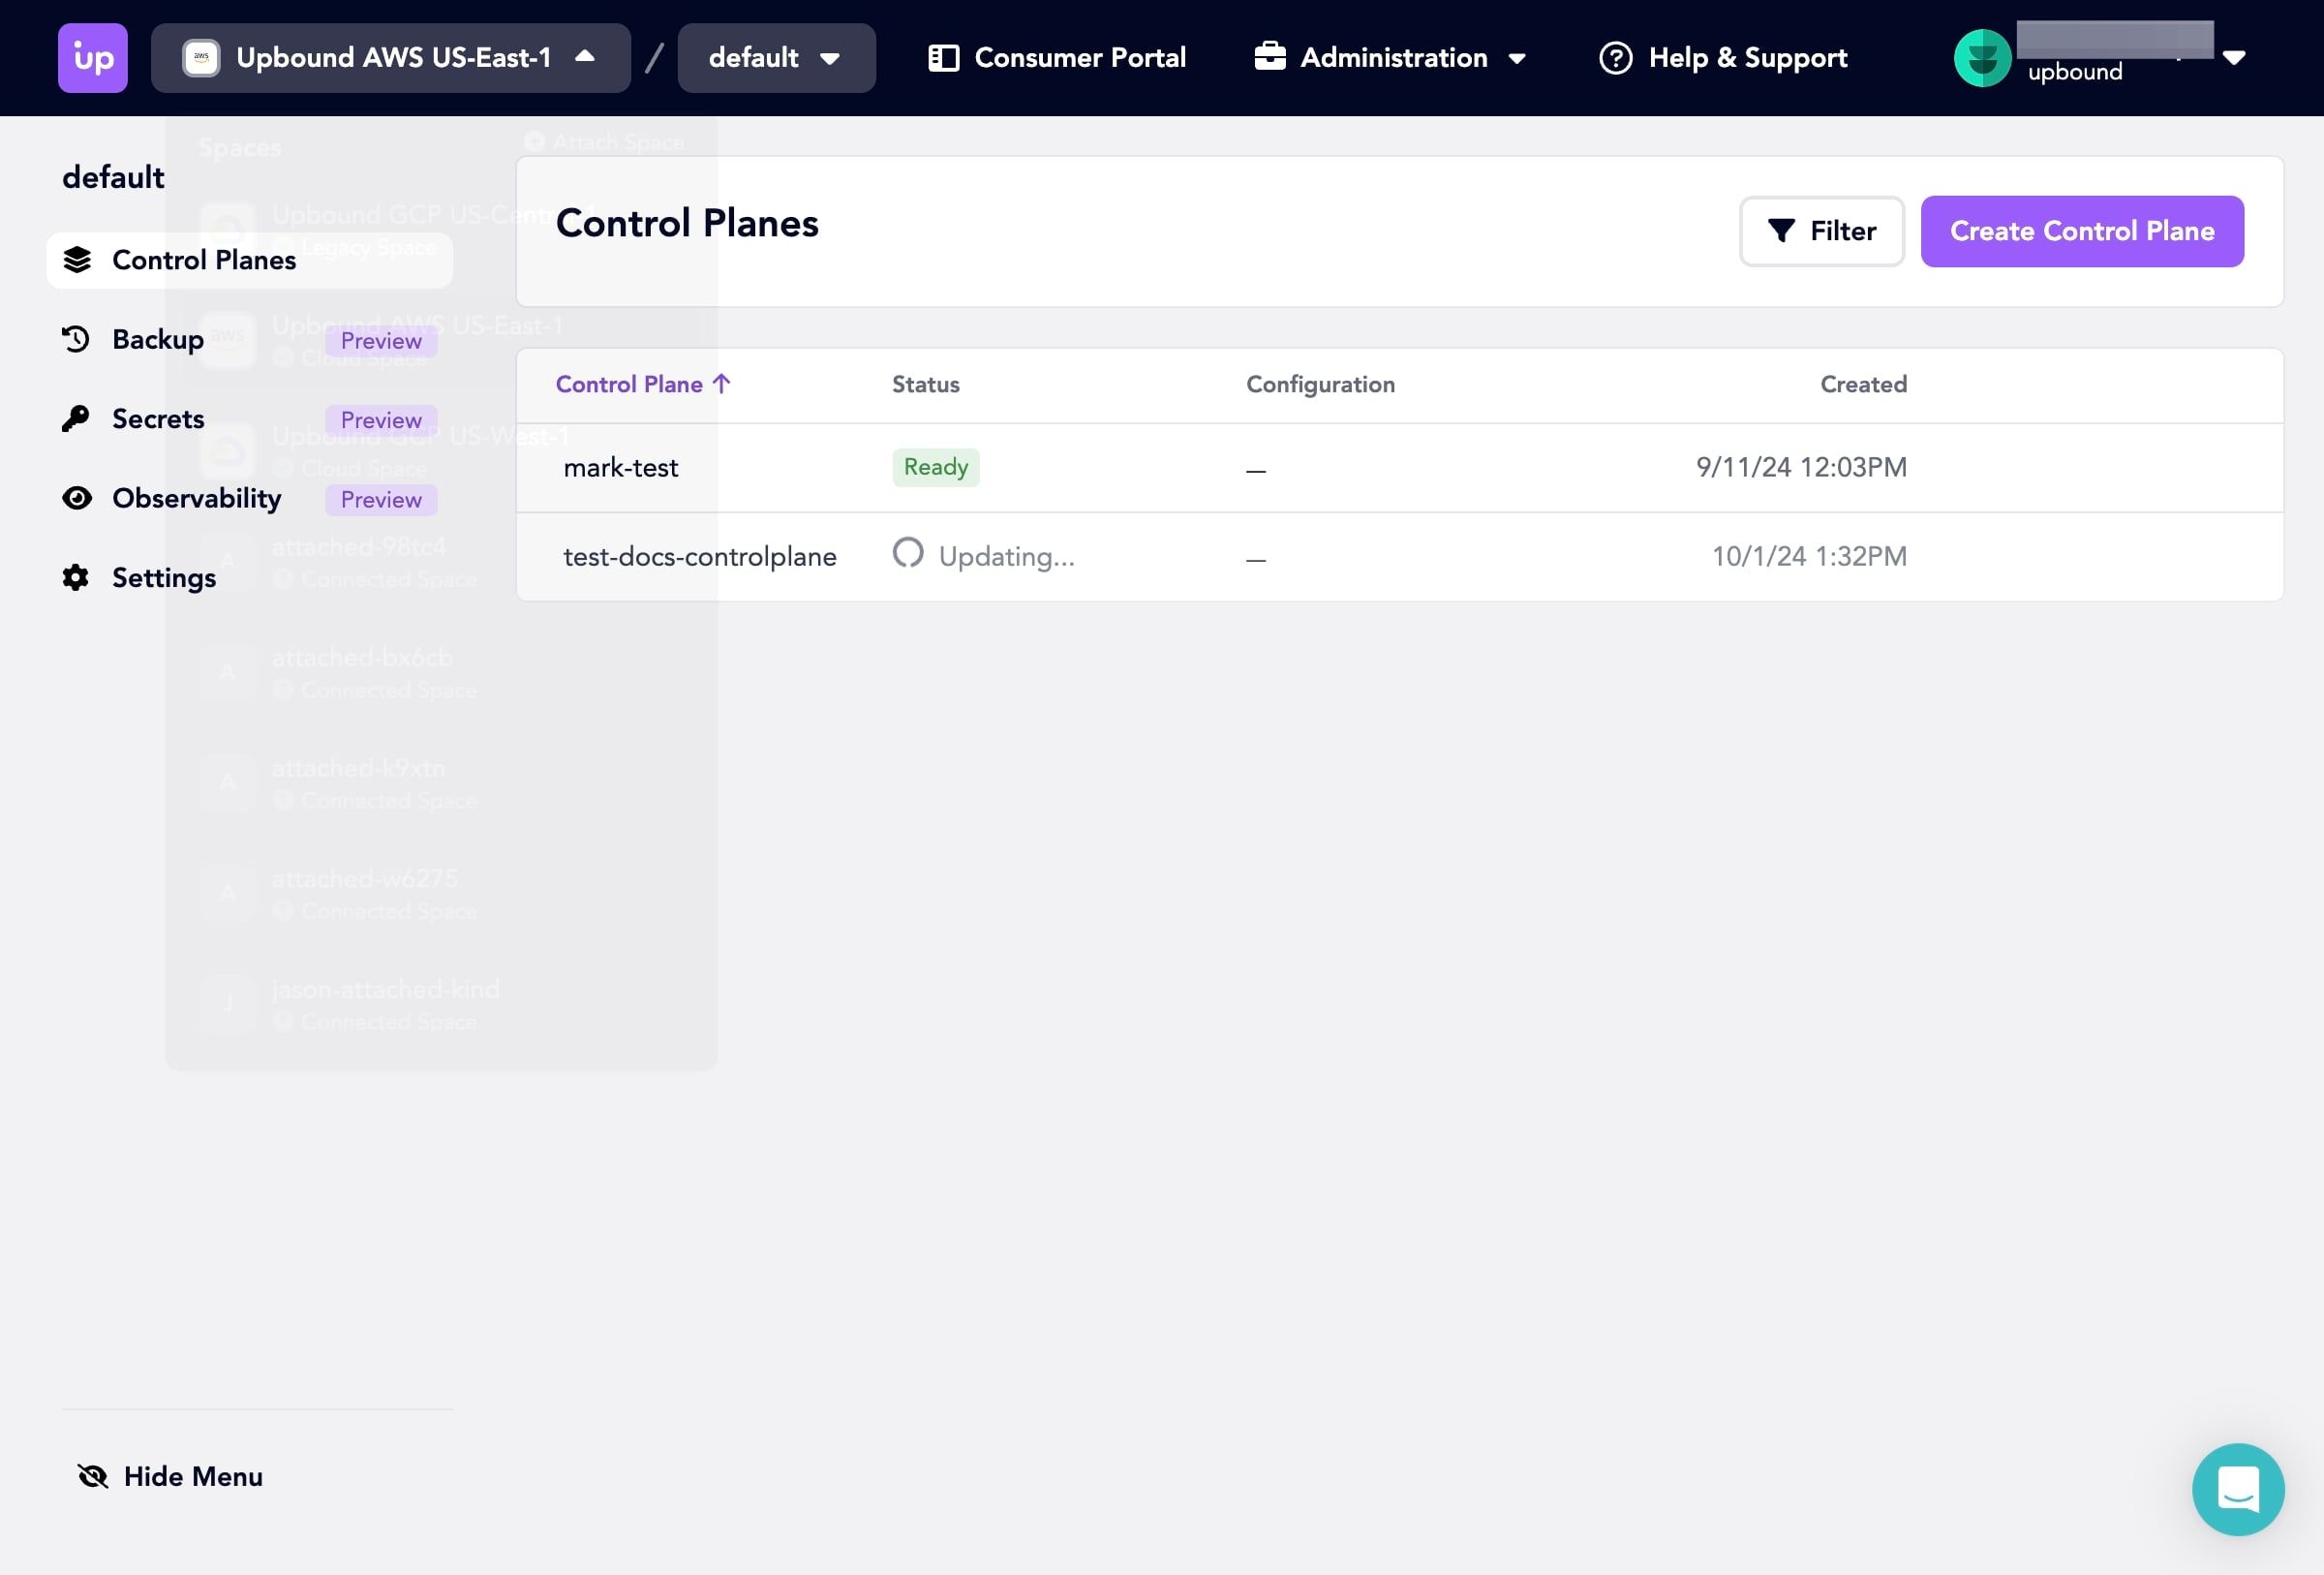
Task: Open the account menu caret
Action: [2234, 58]
